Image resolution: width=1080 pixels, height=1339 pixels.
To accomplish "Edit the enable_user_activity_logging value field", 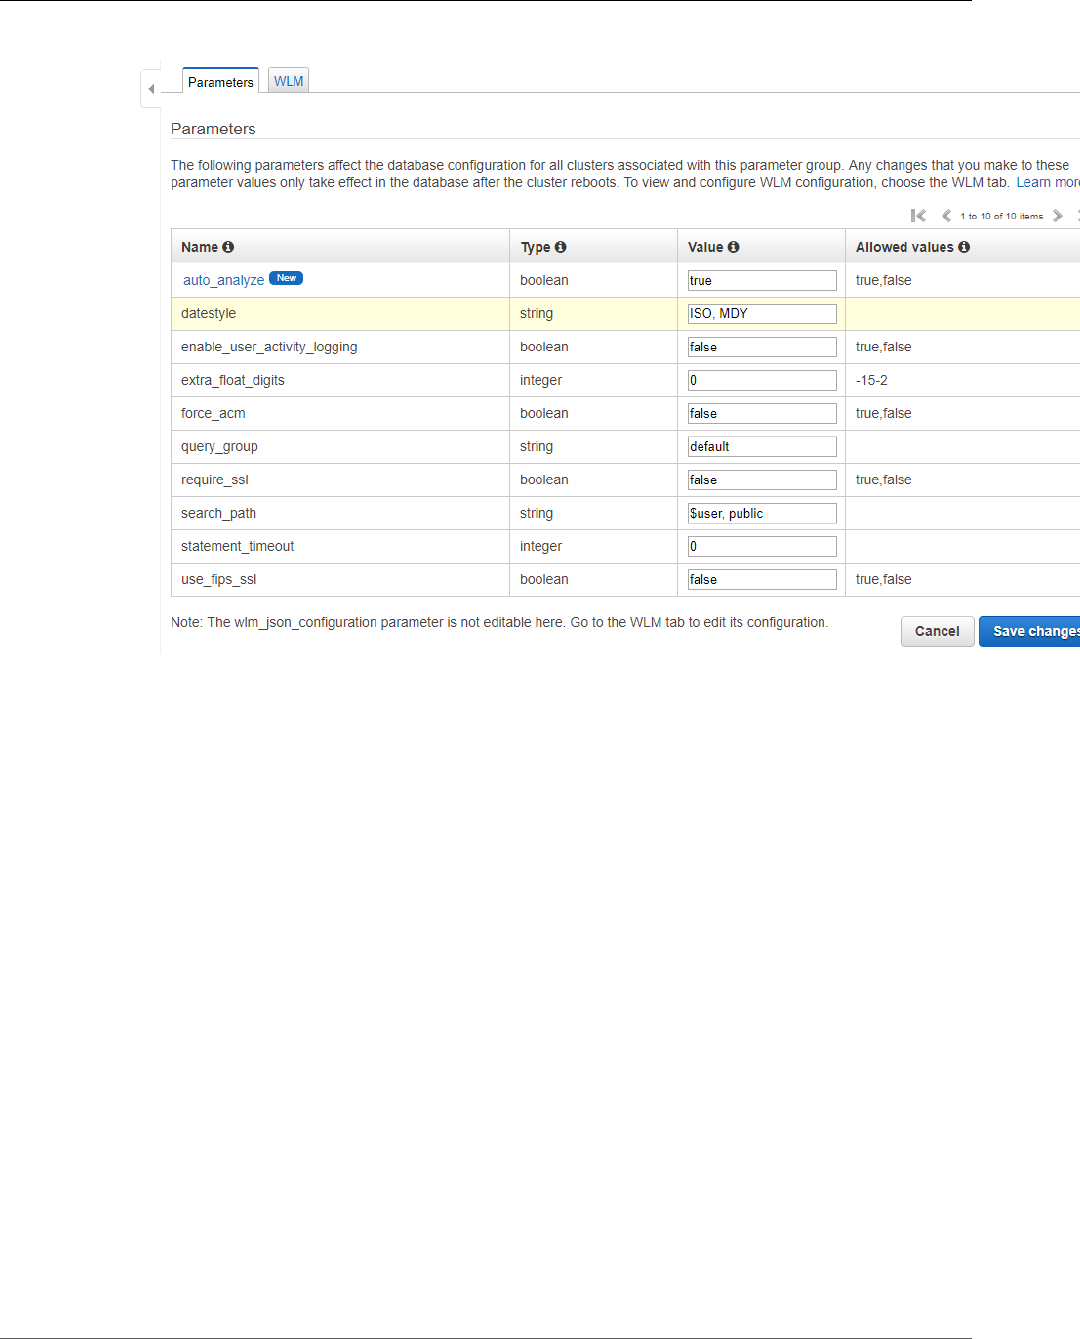I will click(762, 347).
